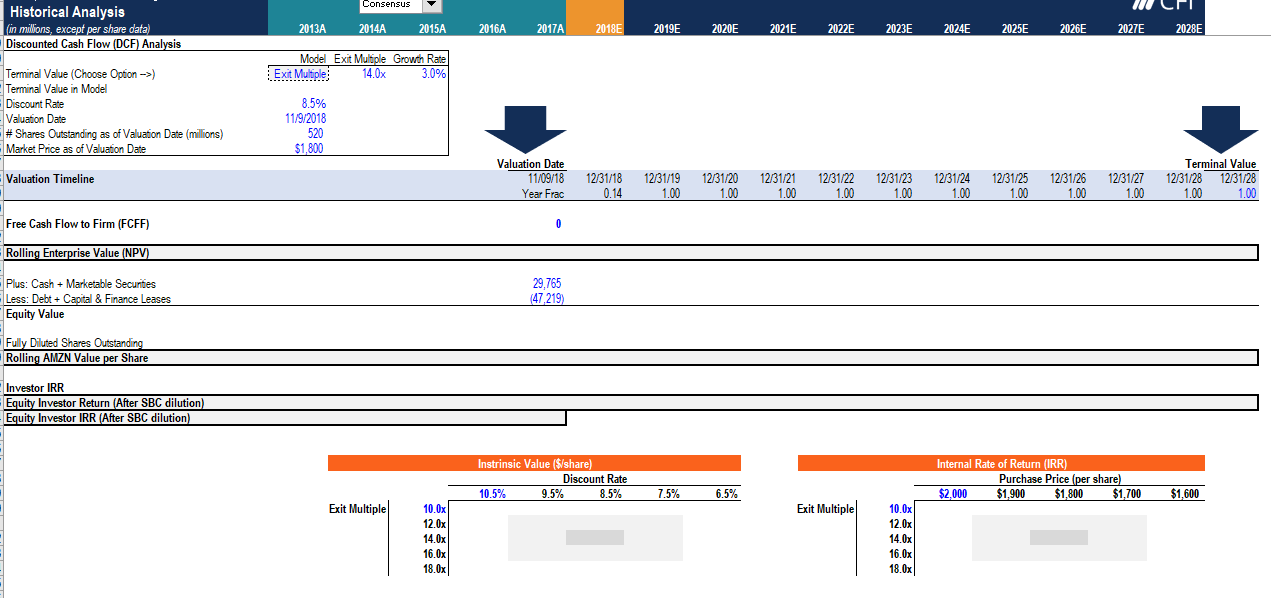The width and height of the screenshot is (1271, 598).
Task: Click 18.0x in the Intrinsic Value exit multiples
Action: pyautogui.click(x=432, y=568)
